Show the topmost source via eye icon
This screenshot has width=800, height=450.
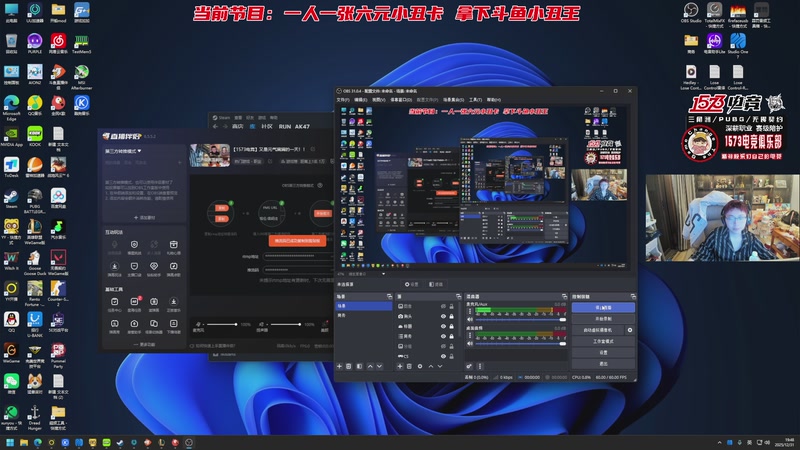pyautogui.click(x=443, y=306)
